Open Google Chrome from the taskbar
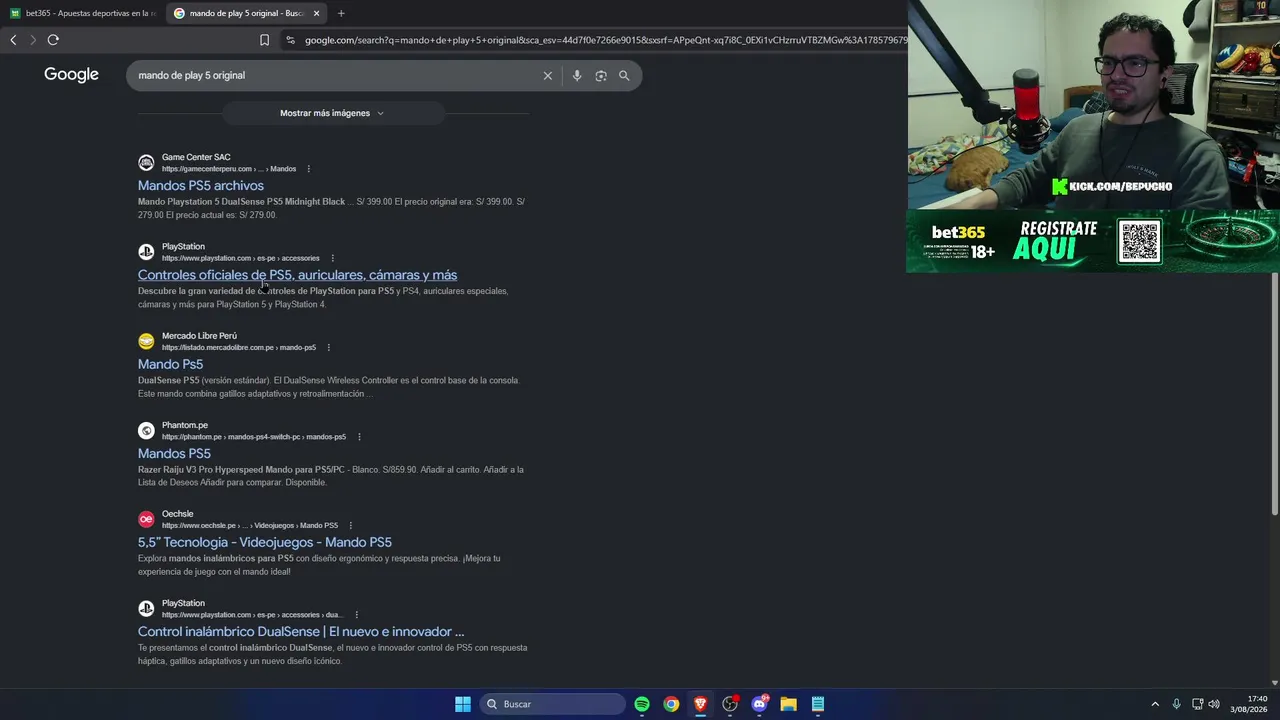Viewport: 1280px width, 720px height. (671, 704)
